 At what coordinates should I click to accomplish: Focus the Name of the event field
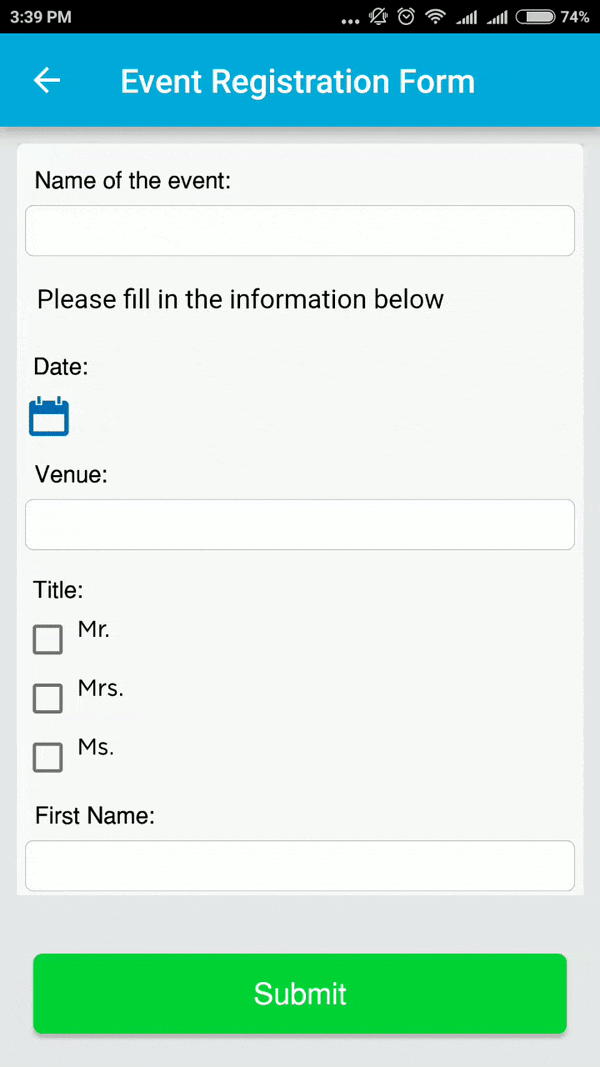300,231
